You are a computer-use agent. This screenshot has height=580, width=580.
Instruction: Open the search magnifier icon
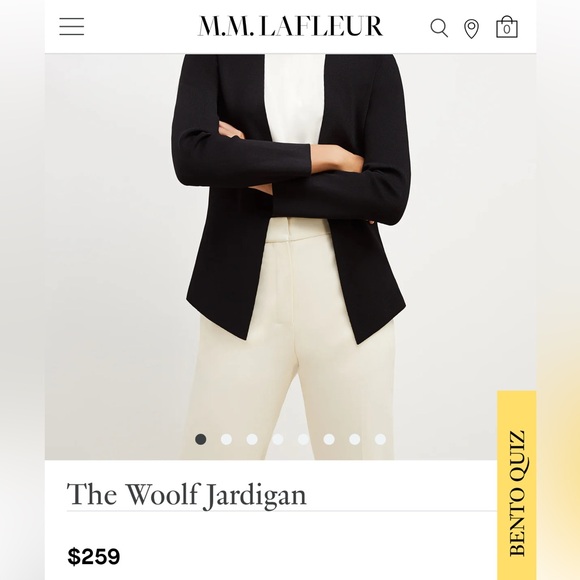pos(439,28)
